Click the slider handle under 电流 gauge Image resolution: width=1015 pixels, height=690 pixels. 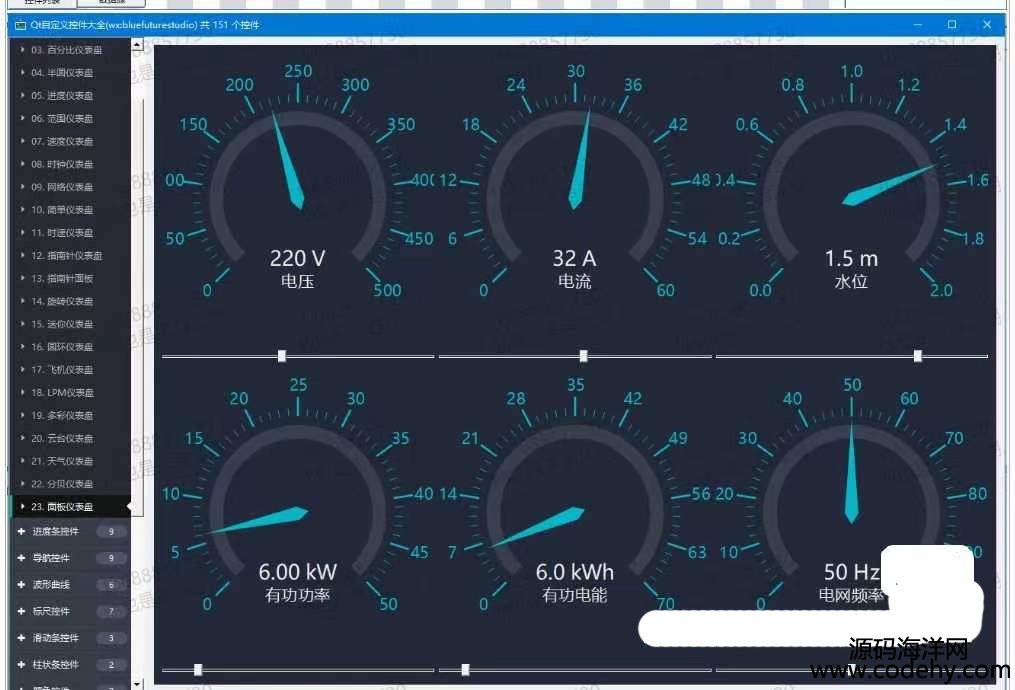pyautogui.click(x=583, y=356)
